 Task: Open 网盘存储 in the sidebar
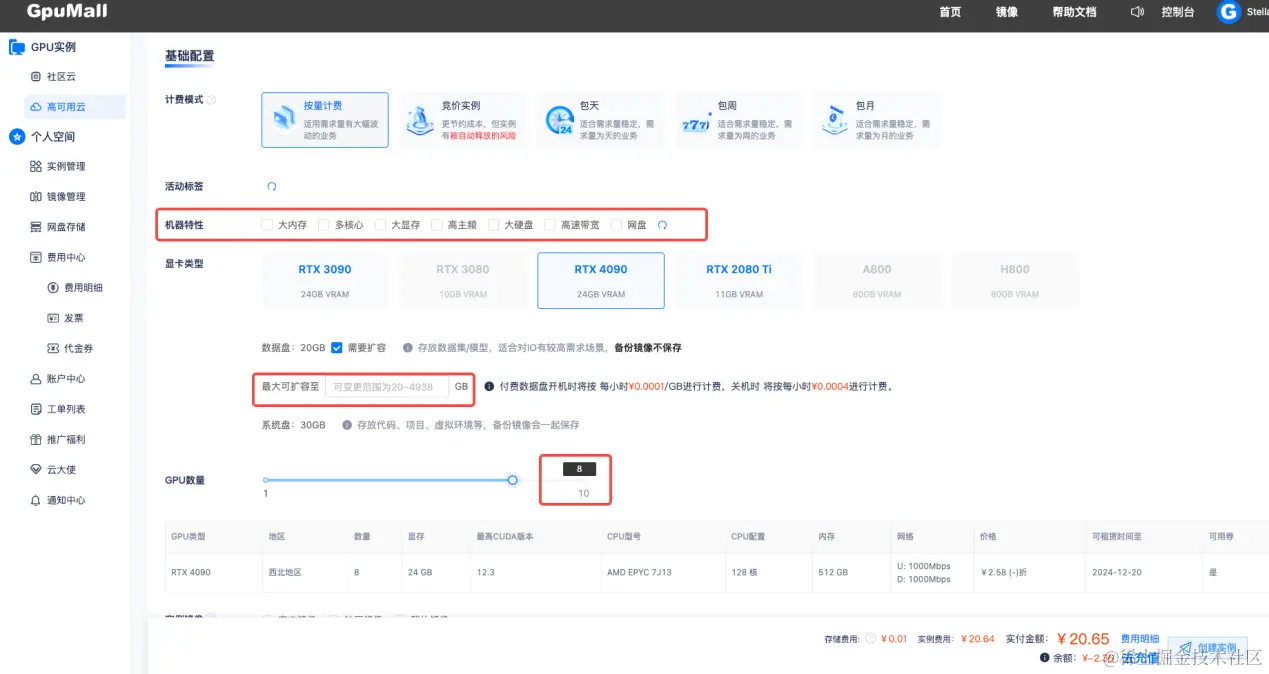[58, 226]
